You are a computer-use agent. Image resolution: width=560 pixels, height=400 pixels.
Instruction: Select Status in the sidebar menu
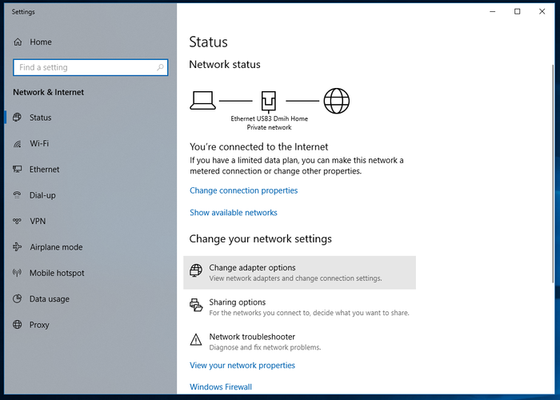40,118
